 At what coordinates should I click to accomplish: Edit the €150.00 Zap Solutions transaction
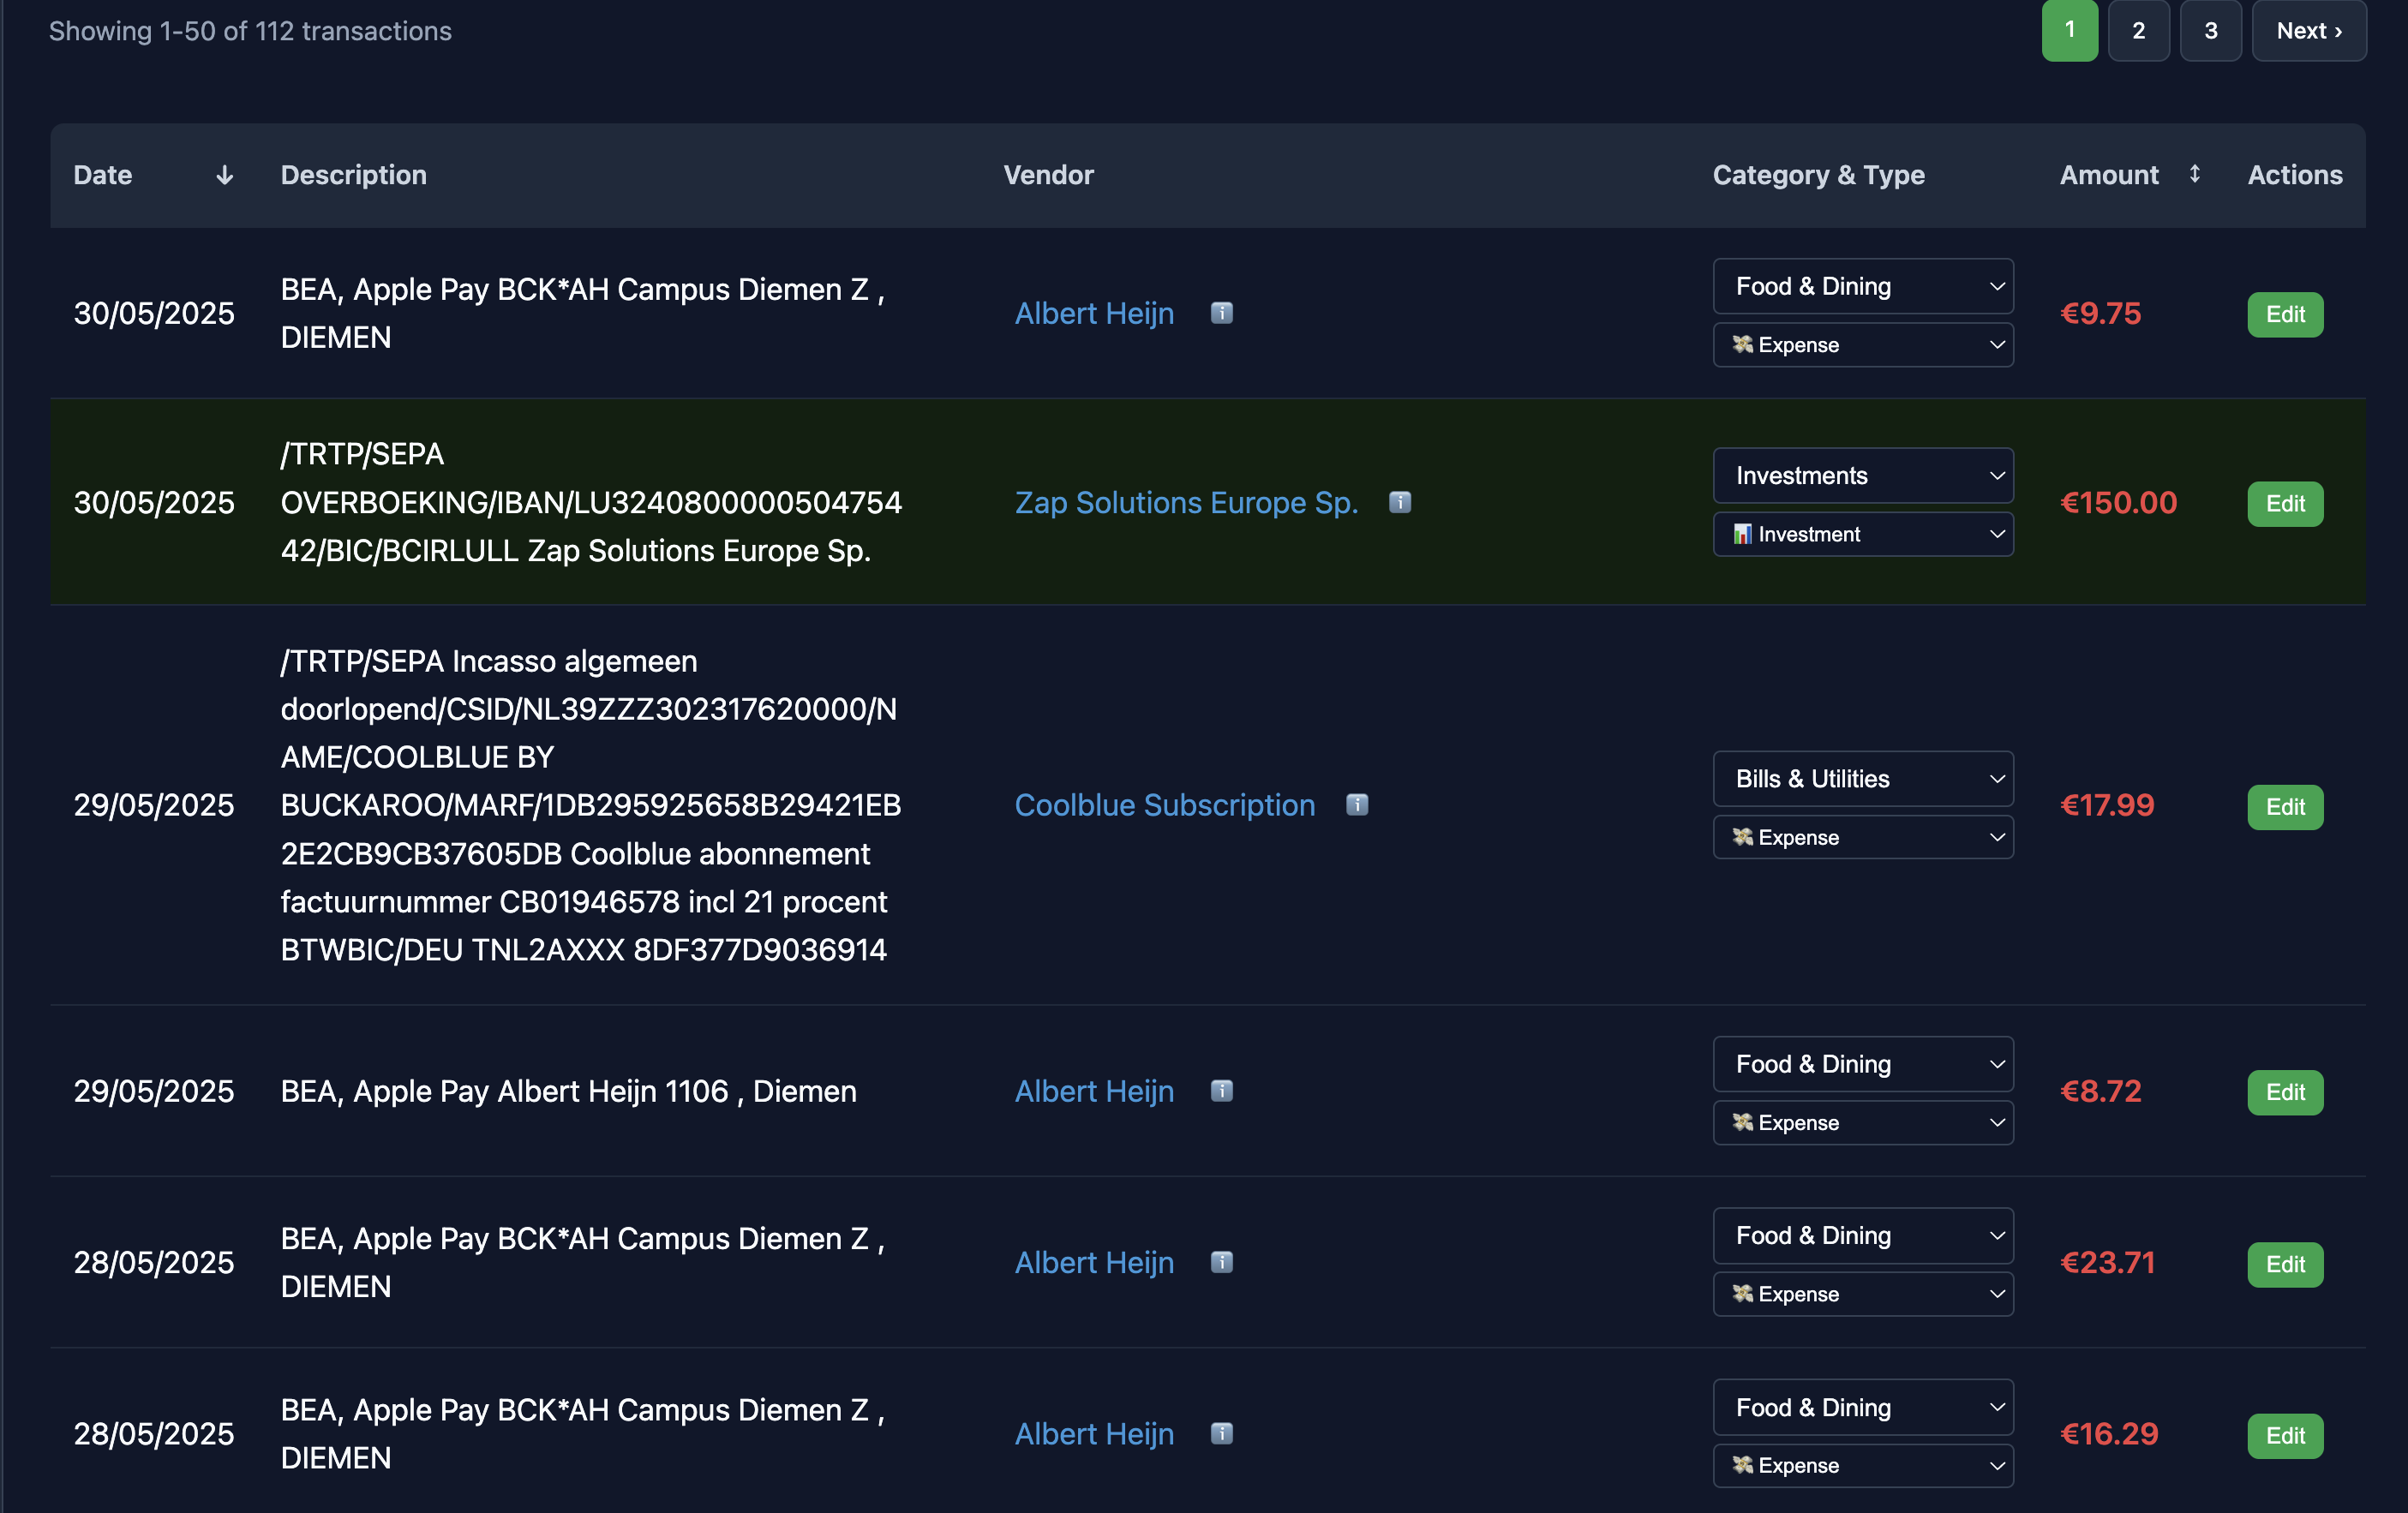pyautogui.click(x=2285, y=503)
